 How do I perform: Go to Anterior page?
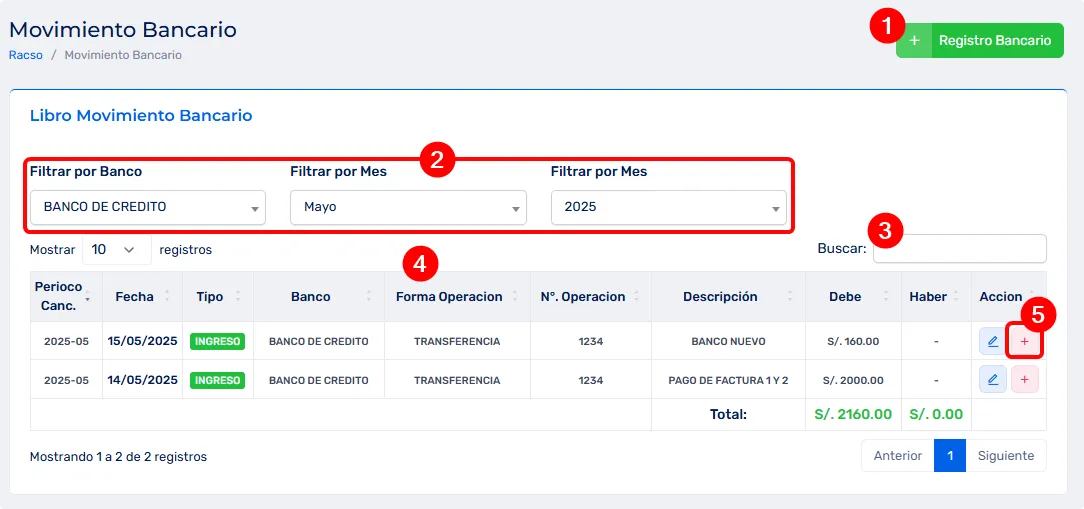897,456
